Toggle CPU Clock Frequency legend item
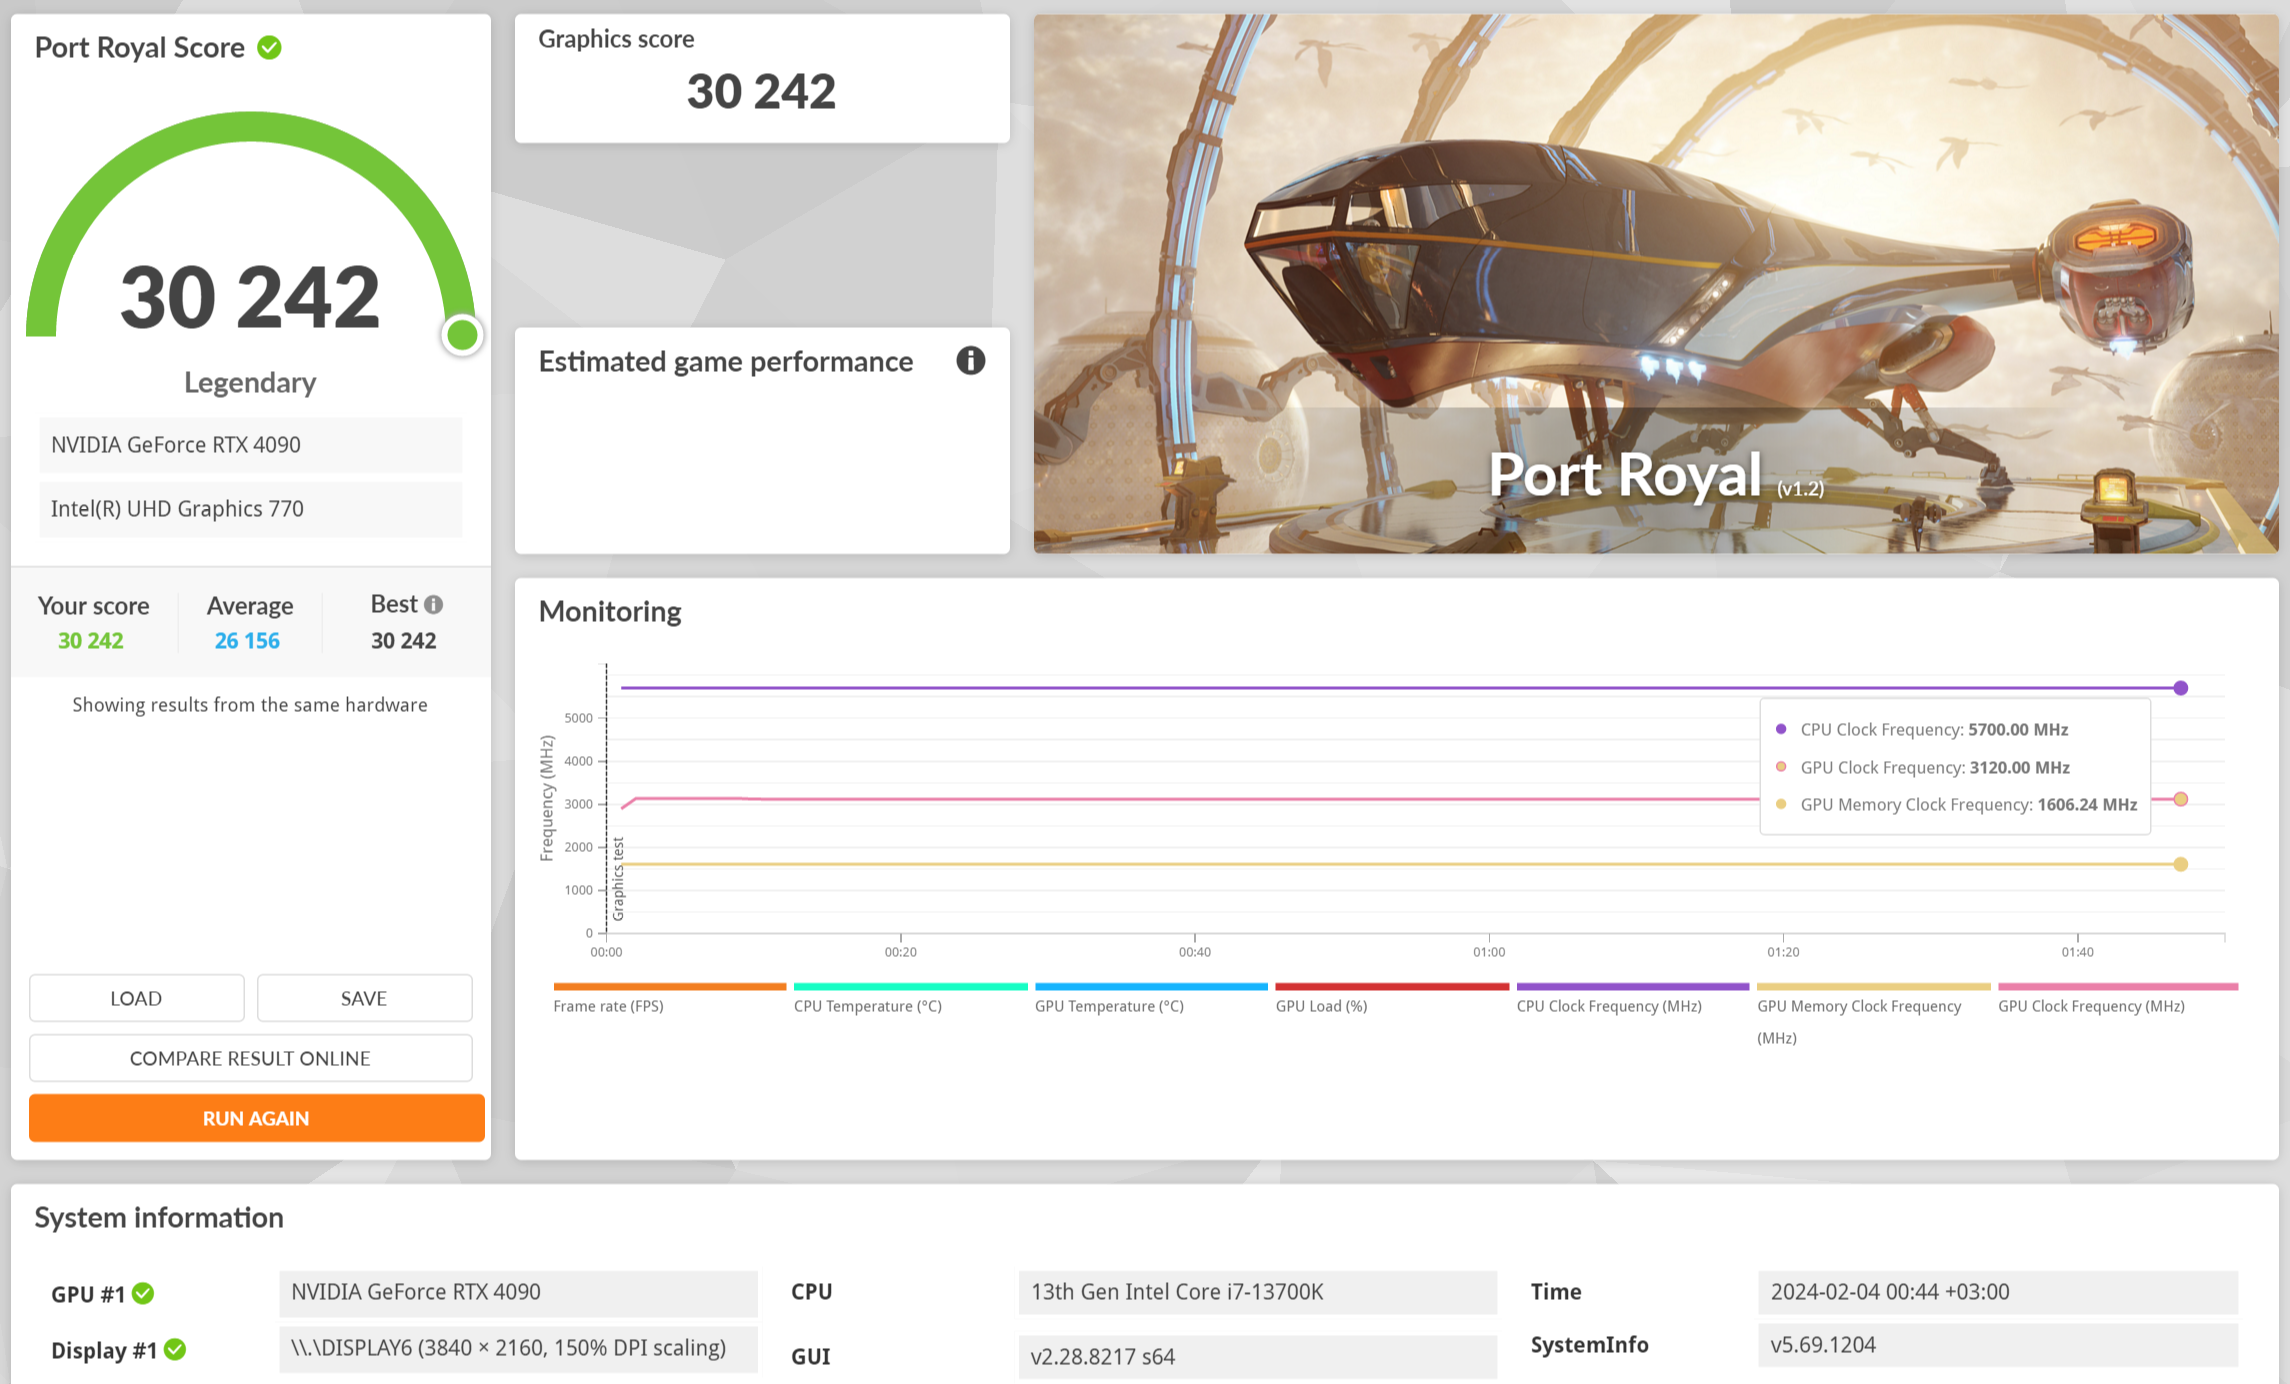The image size is (2290, 1384). click(1608, 1006)
